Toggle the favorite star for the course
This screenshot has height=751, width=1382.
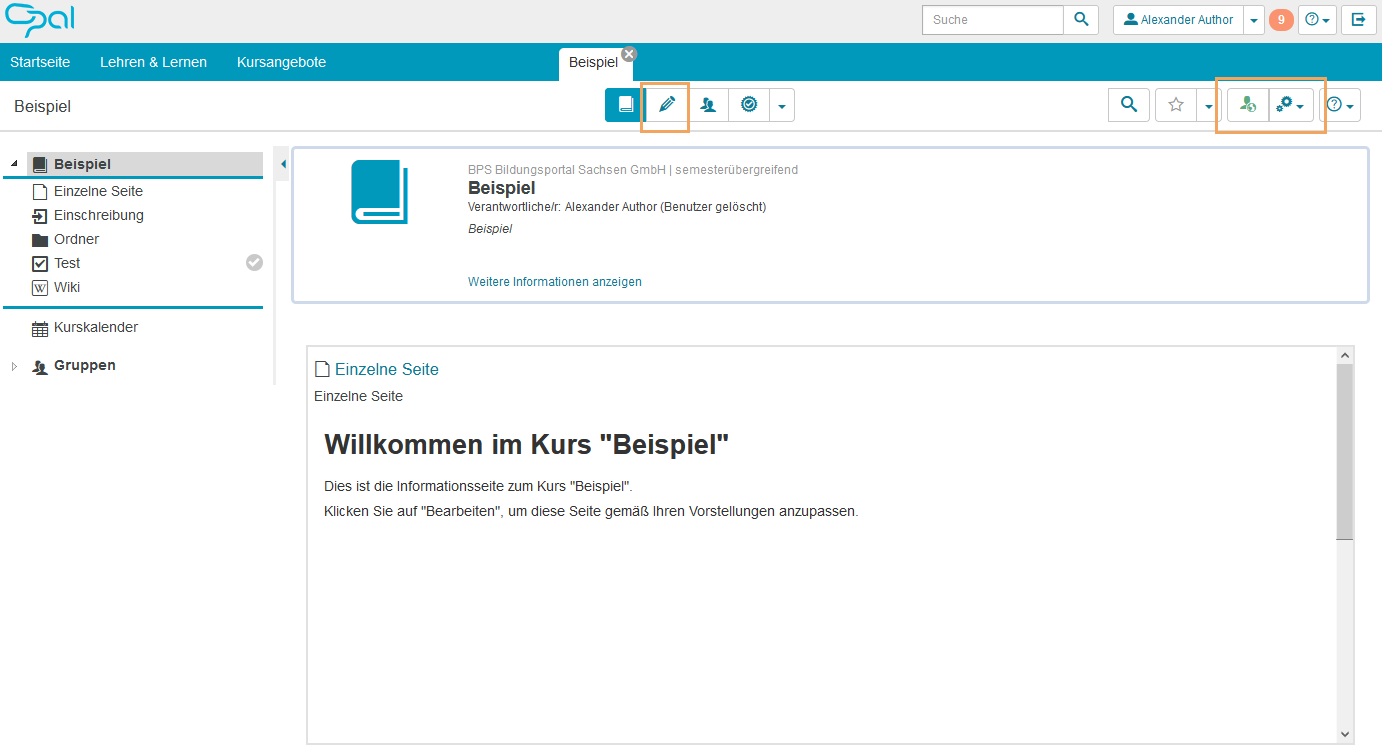(x=1176, y=104)
